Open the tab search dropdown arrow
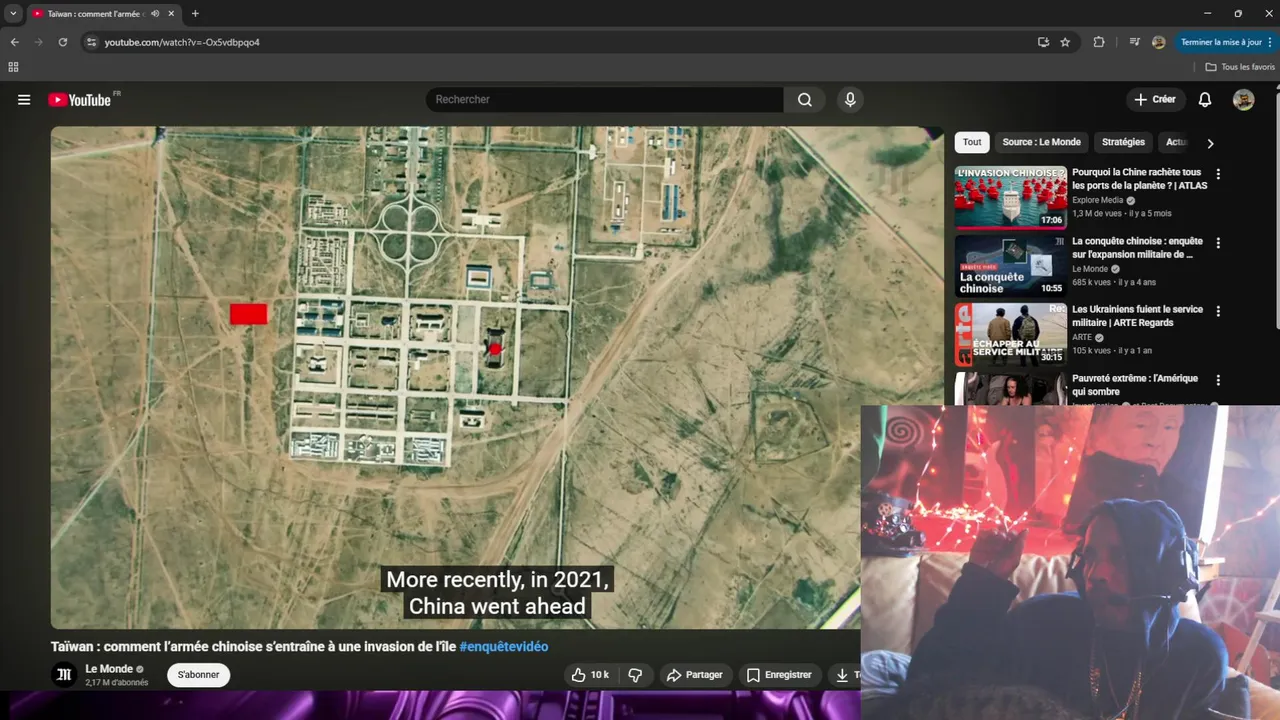 click(13, 14)
